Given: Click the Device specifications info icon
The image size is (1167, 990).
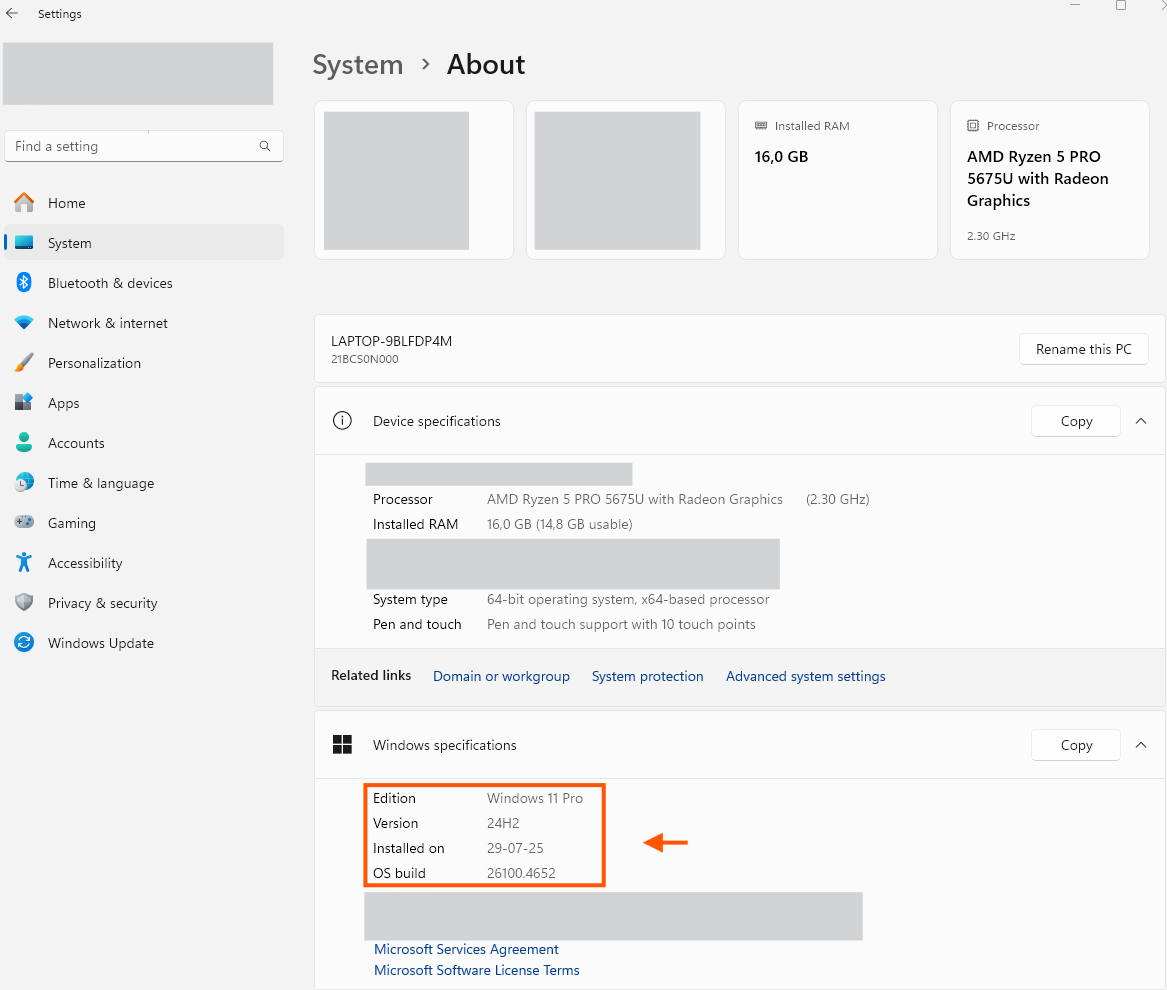Looking at the screenshot, I should [x=342, y=421].
